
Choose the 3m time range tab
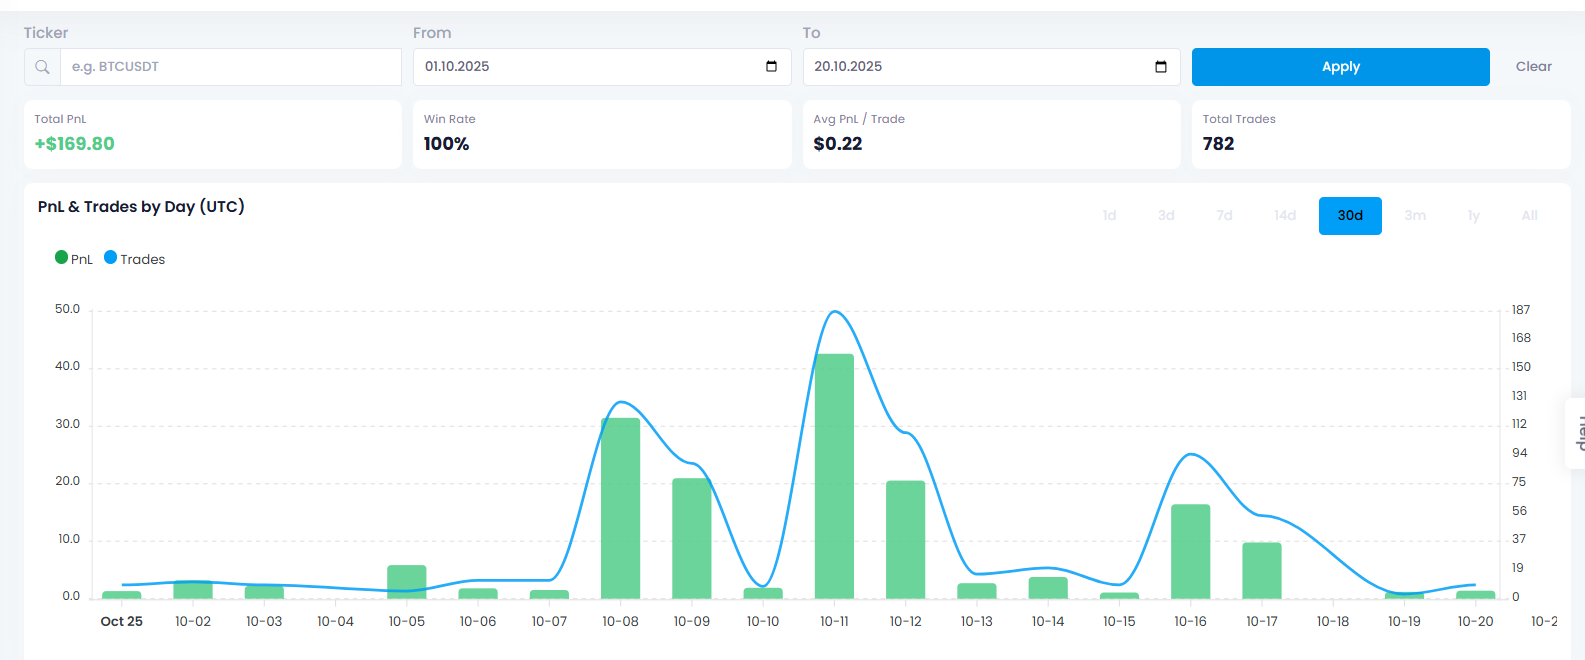pyautogui.click(x=1415, y=216)
